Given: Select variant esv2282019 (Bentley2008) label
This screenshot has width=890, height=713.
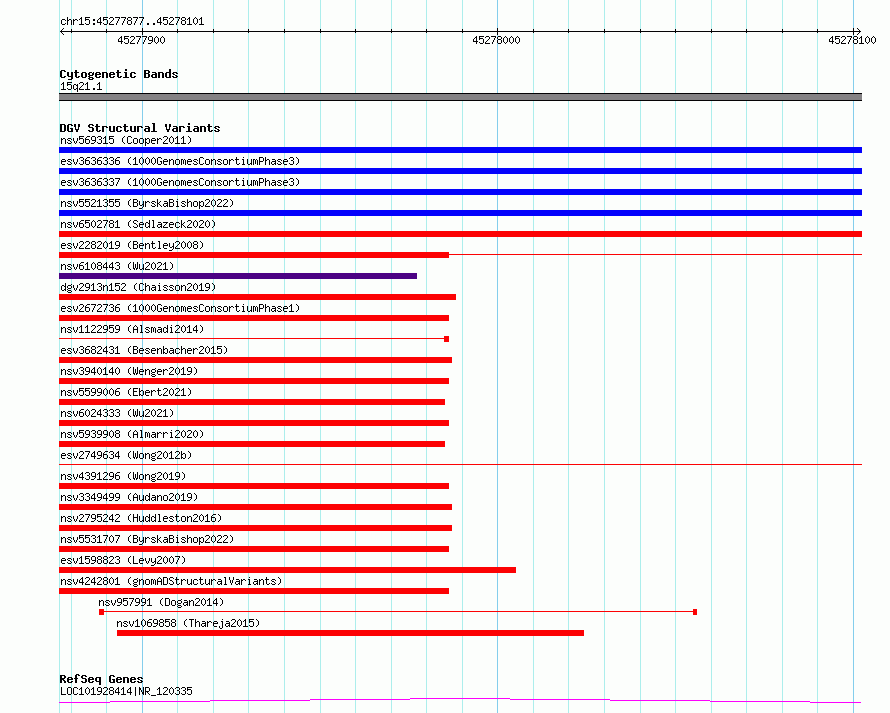Looking at the screenshot, I should 132,245.
